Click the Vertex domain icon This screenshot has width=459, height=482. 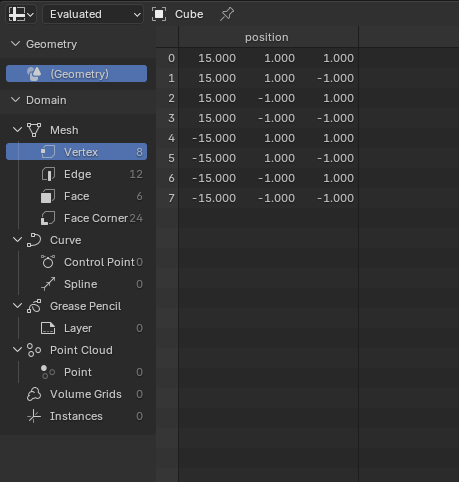(48, 152)
